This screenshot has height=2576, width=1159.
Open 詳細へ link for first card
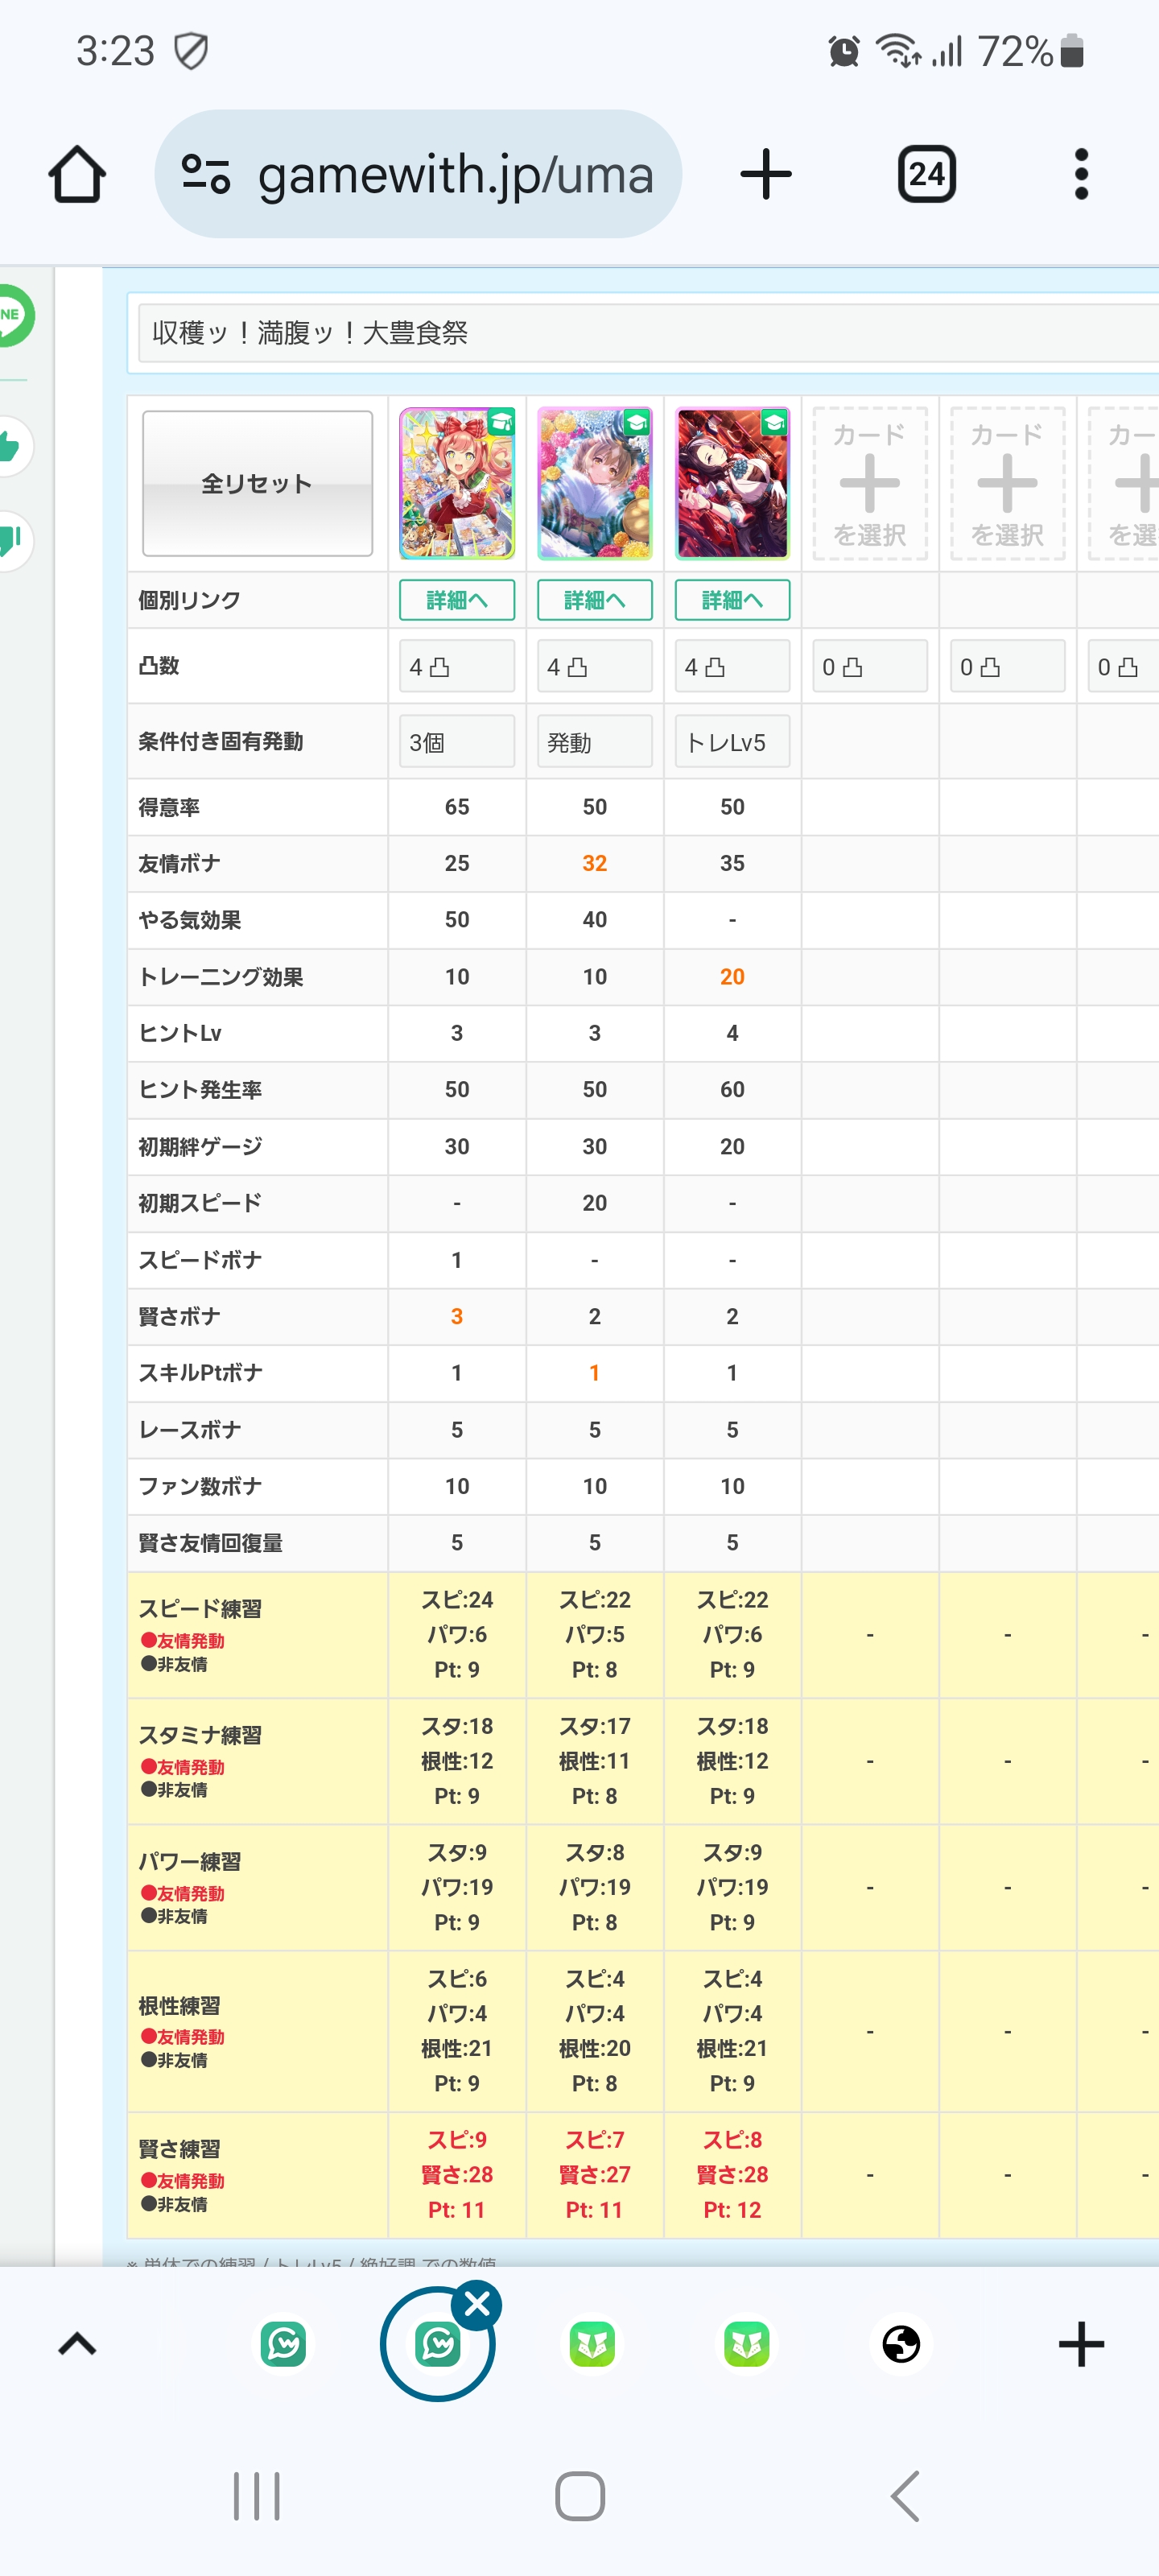(457, 600)
